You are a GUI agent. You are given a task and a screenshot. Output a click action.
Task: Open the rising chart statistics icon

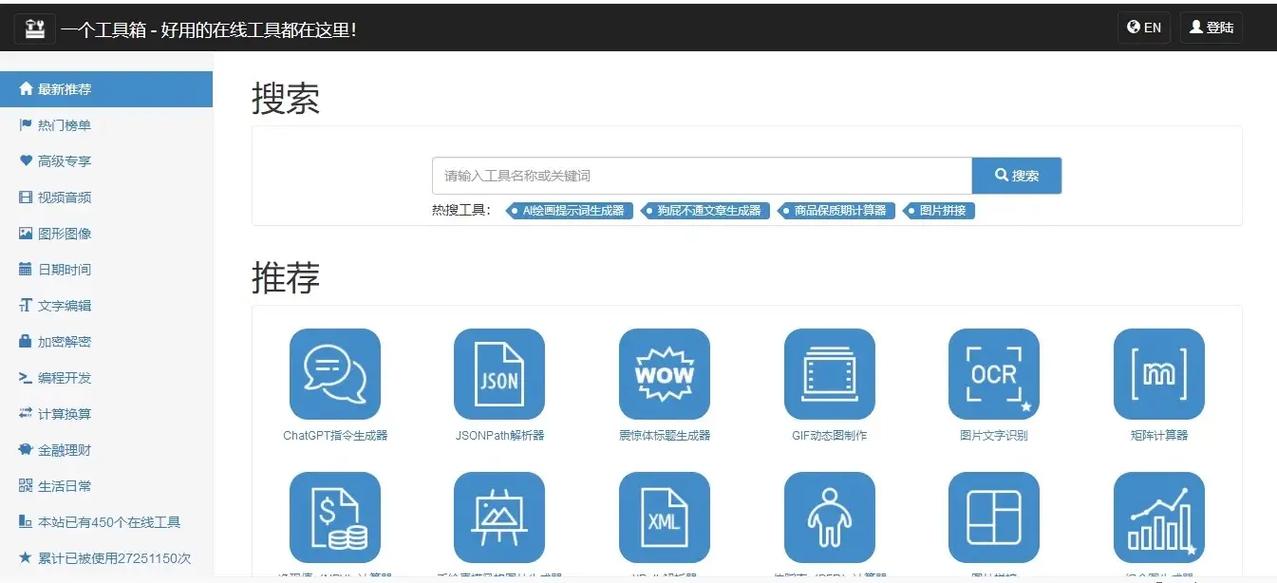1158,518
